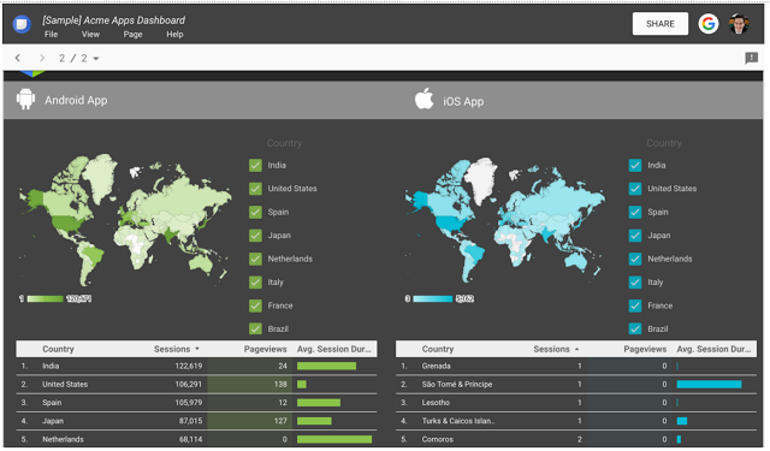
Task: Uncheck Spain in iOS country filter
Action: point(635,212)
